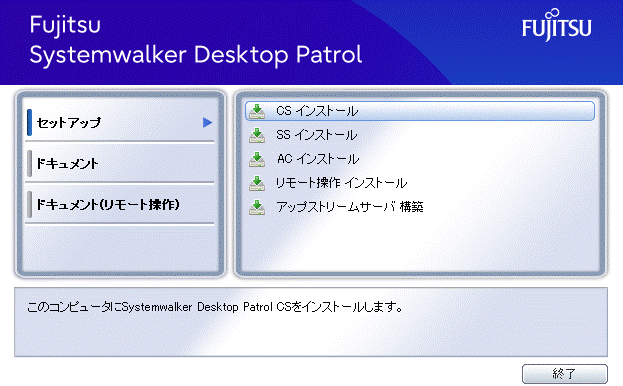Image resolution: width=623 pixels, height=386 pixels.
Task: Open the セットアップ menu category
Action: [x=120, y=122]
